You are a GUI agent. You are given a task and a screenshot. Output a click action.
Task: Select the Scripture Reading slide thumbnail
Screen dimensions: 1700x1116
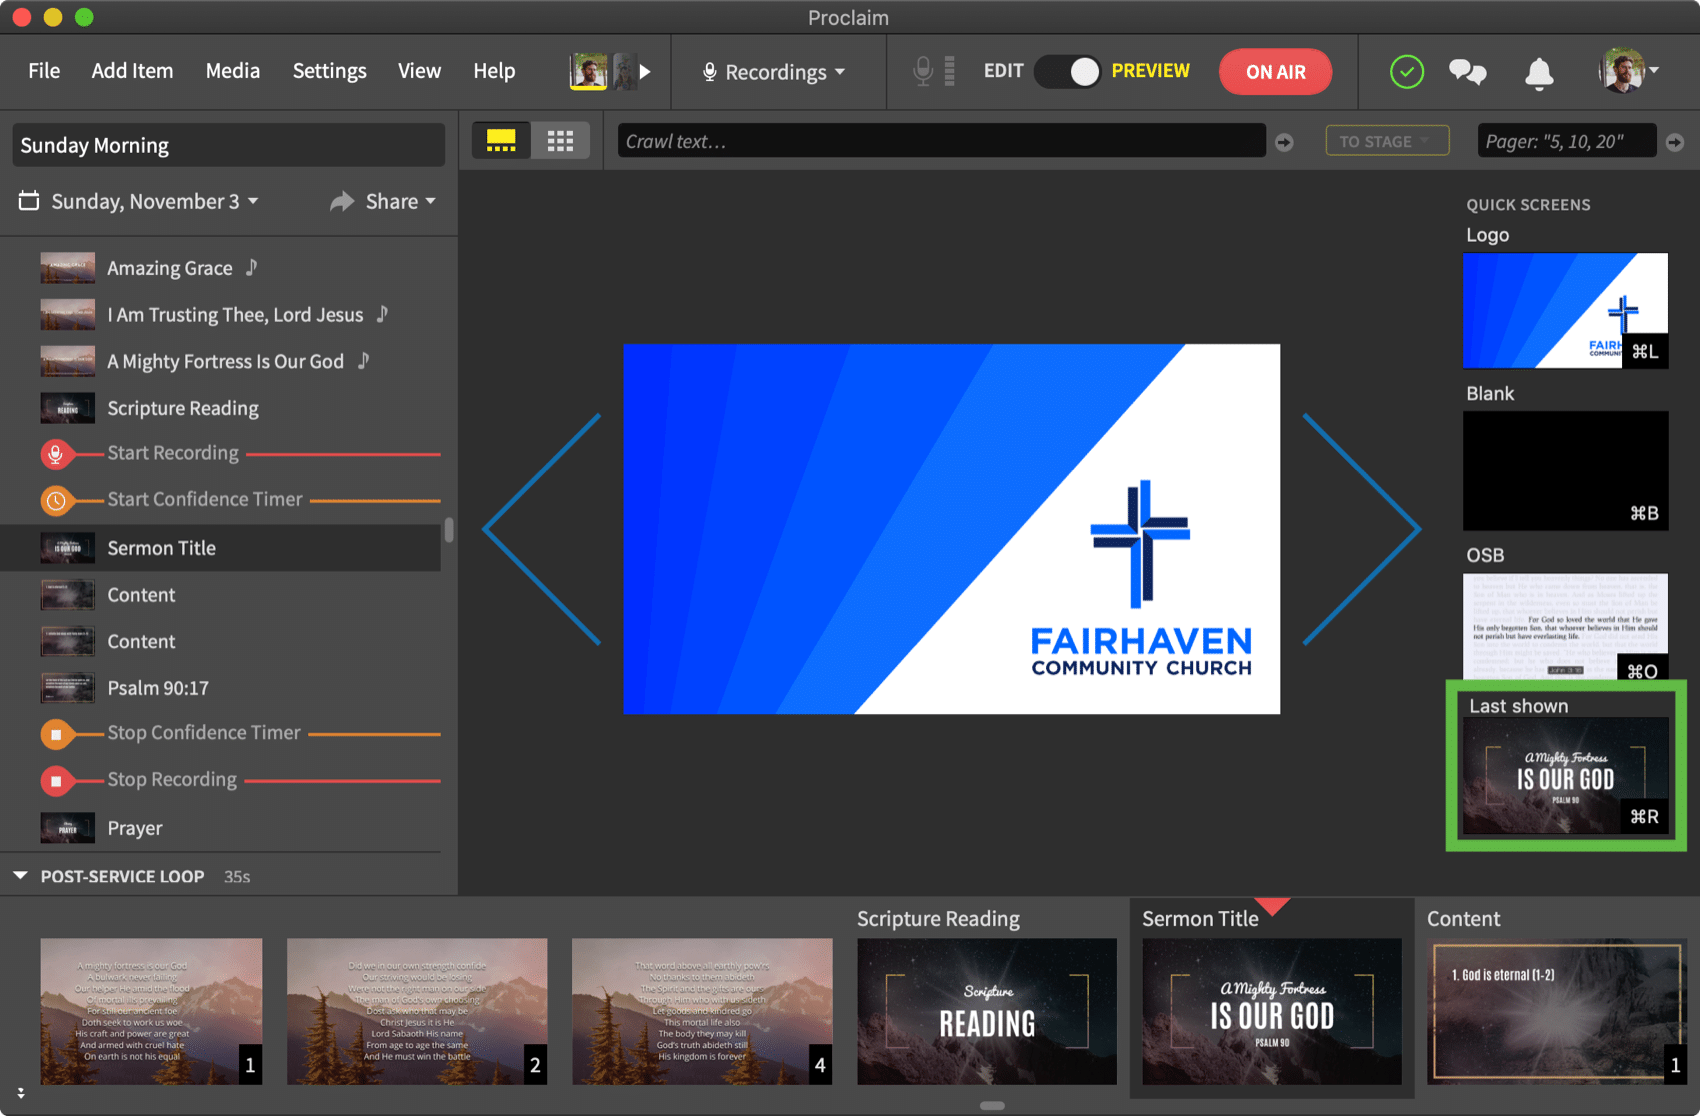point(987,1011)
